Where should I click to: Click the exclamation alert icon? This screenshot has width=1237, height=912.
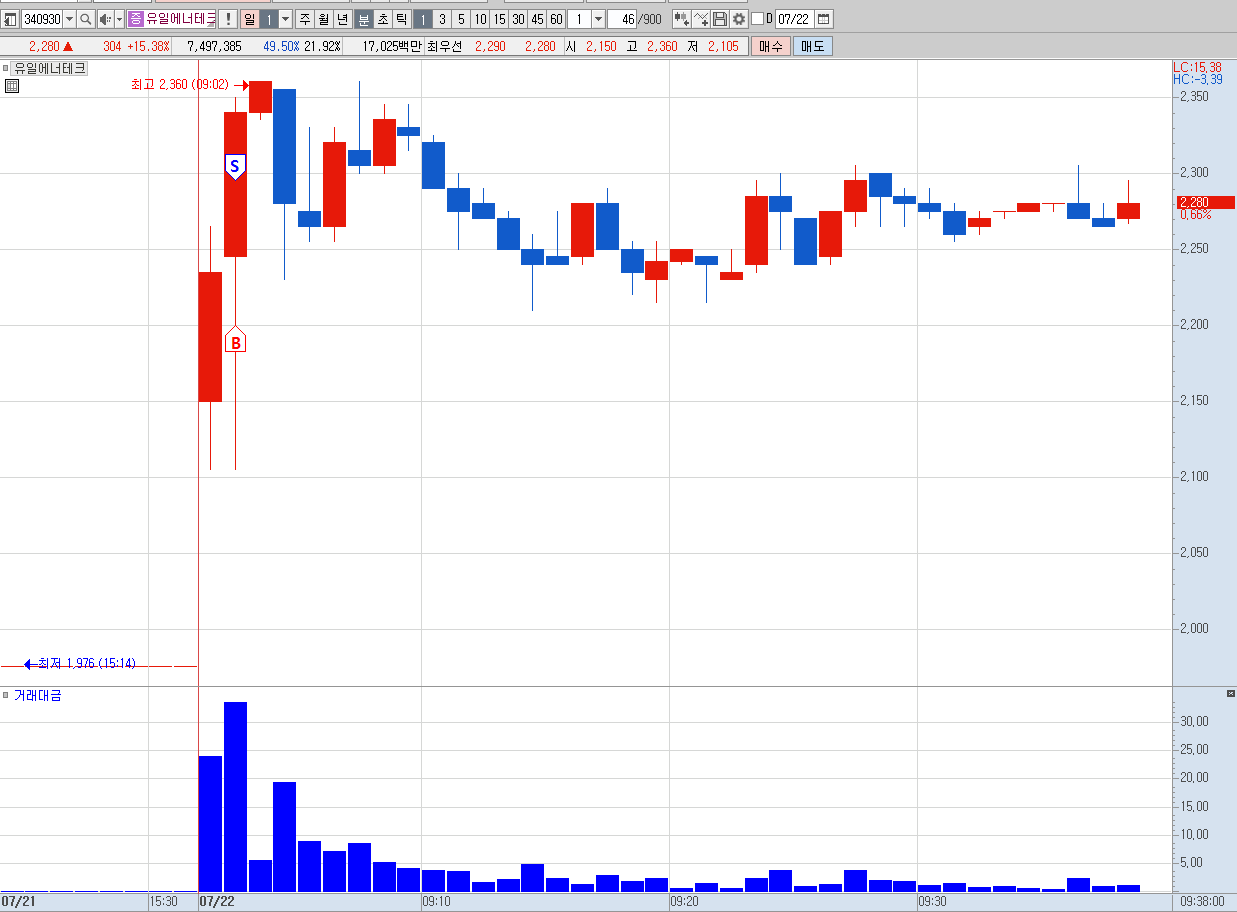228,19
